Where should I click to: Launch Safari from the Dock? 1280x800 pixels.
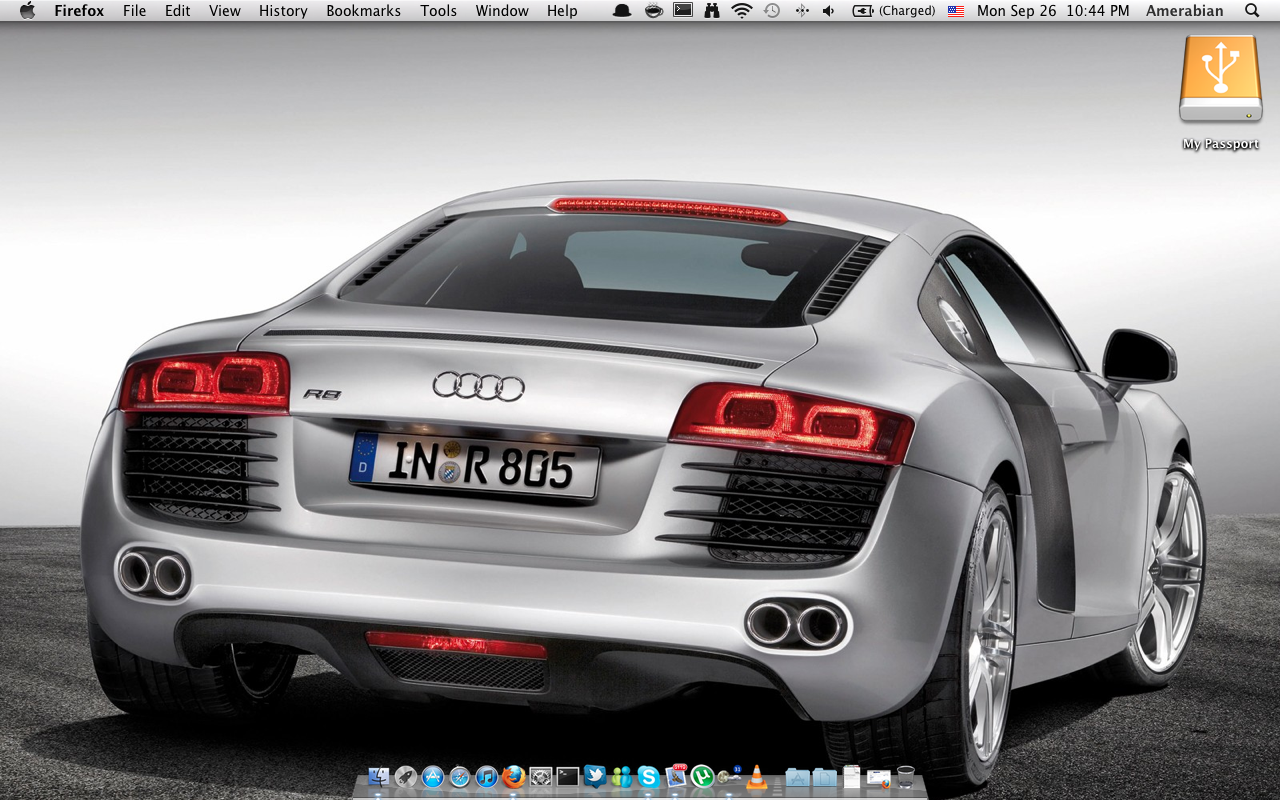(x=460, y=776)
